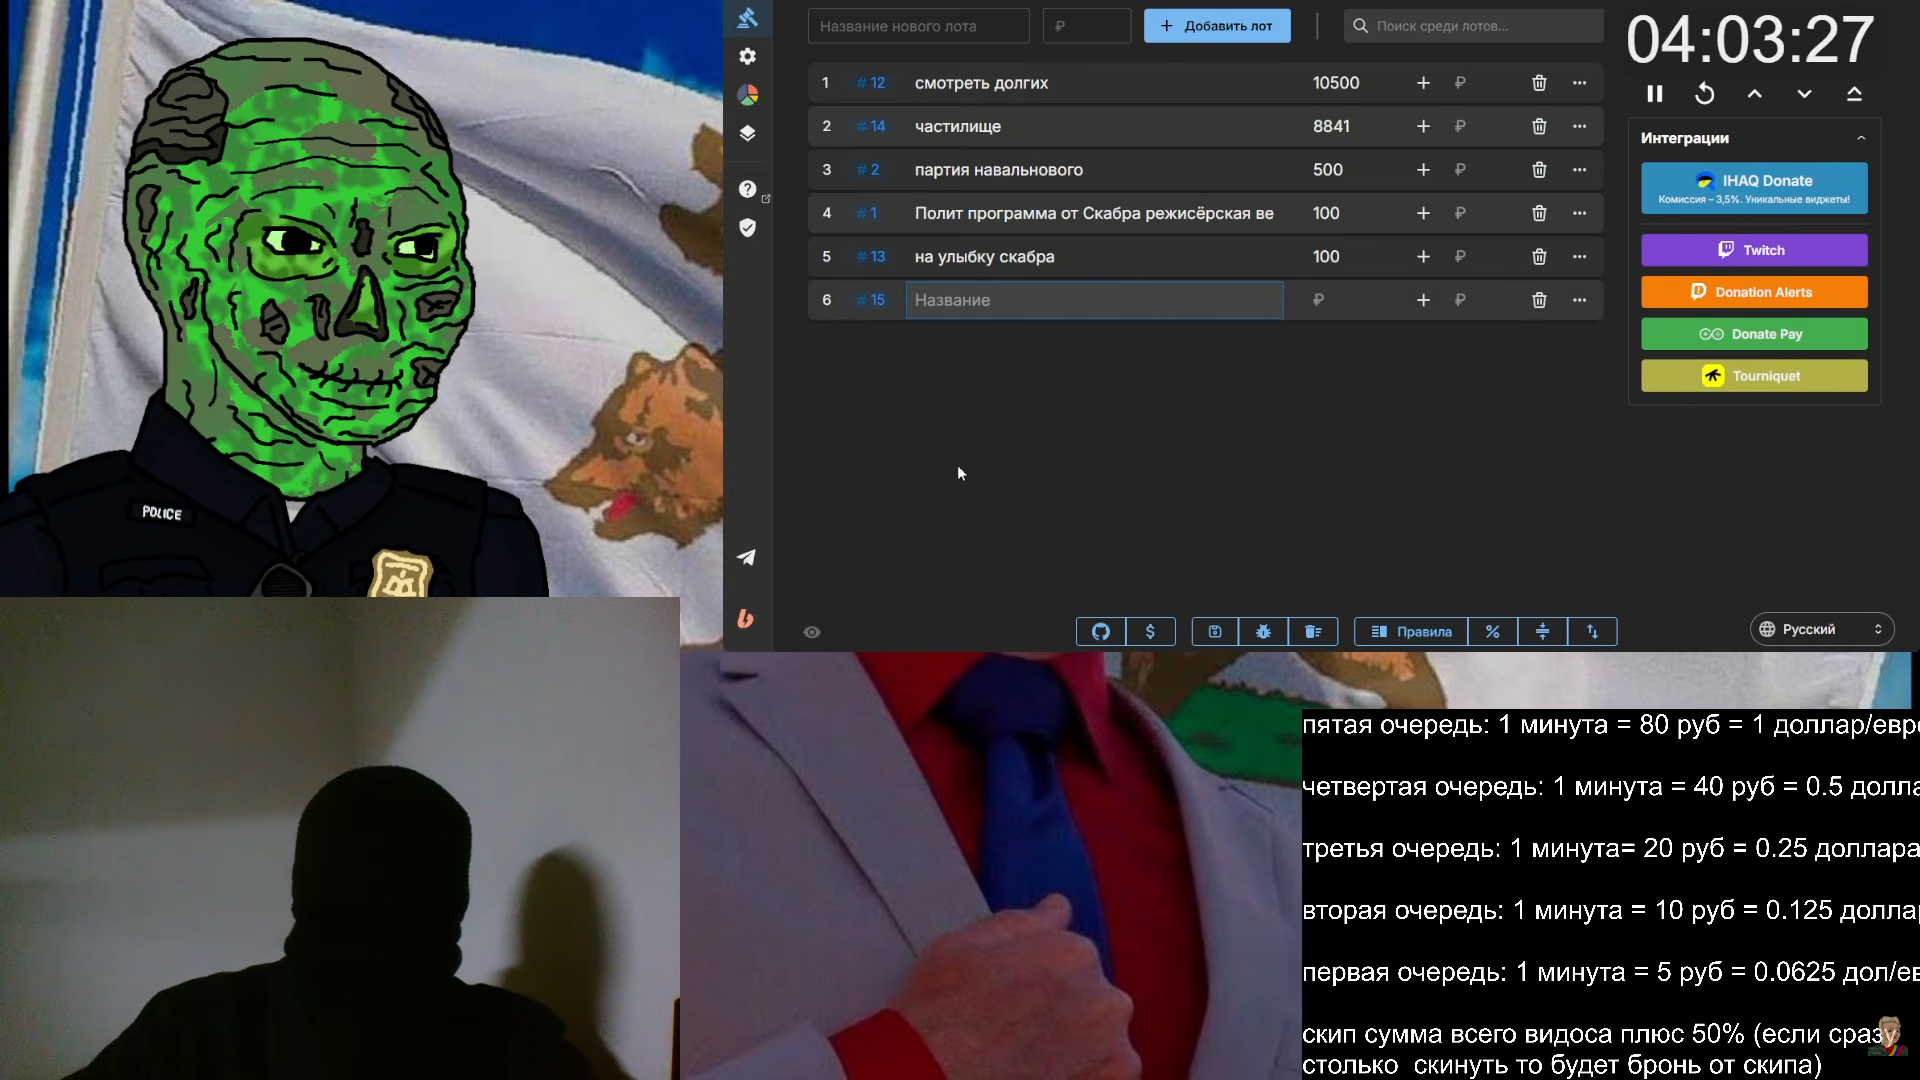
Task: Click the GitHub icon button
Action: [1100, 631]
